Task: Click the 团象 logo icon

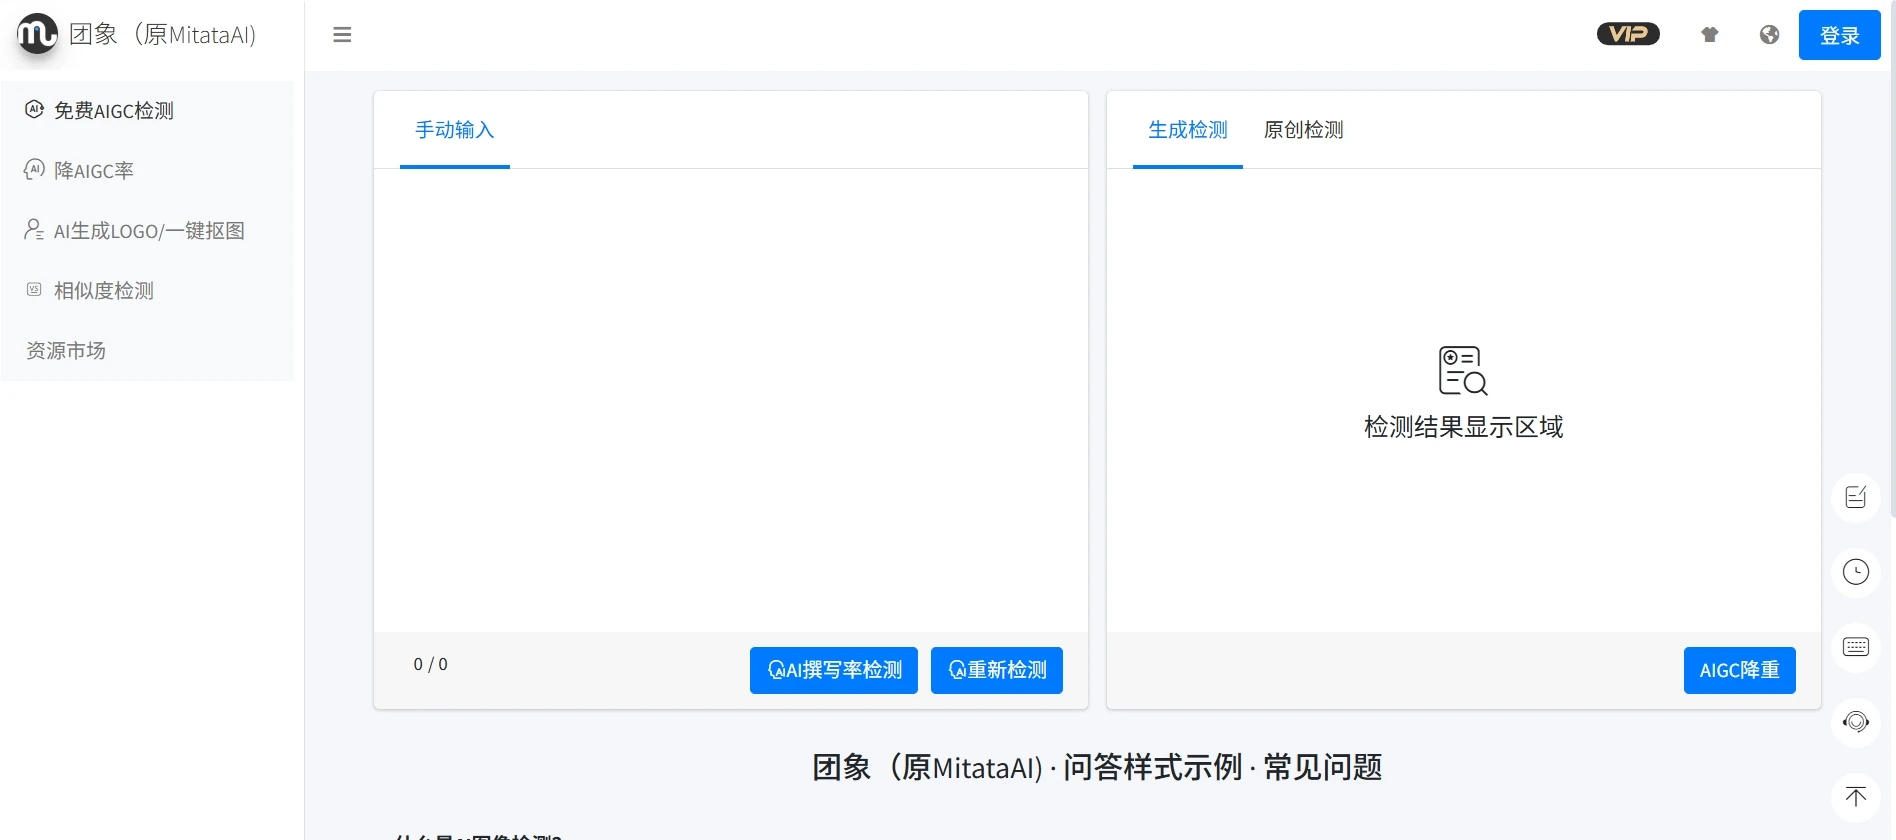Action: point(37,34)
